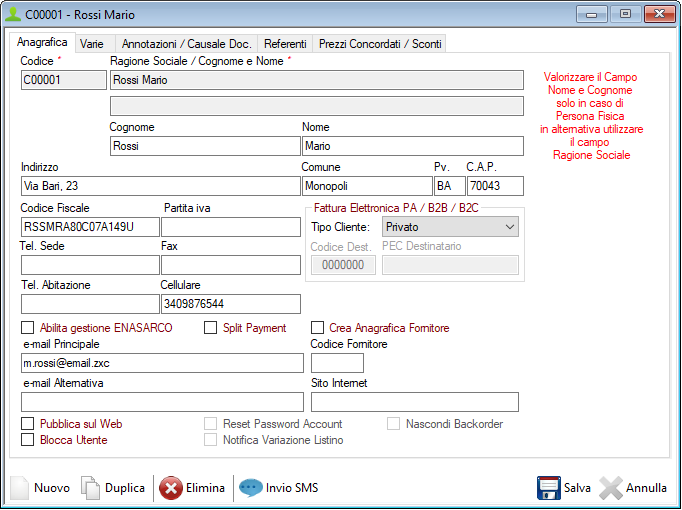The width and height of the screenshot is (682, 510).
Task: Click the Salva floppy disk icon
Action: point(548,488)
